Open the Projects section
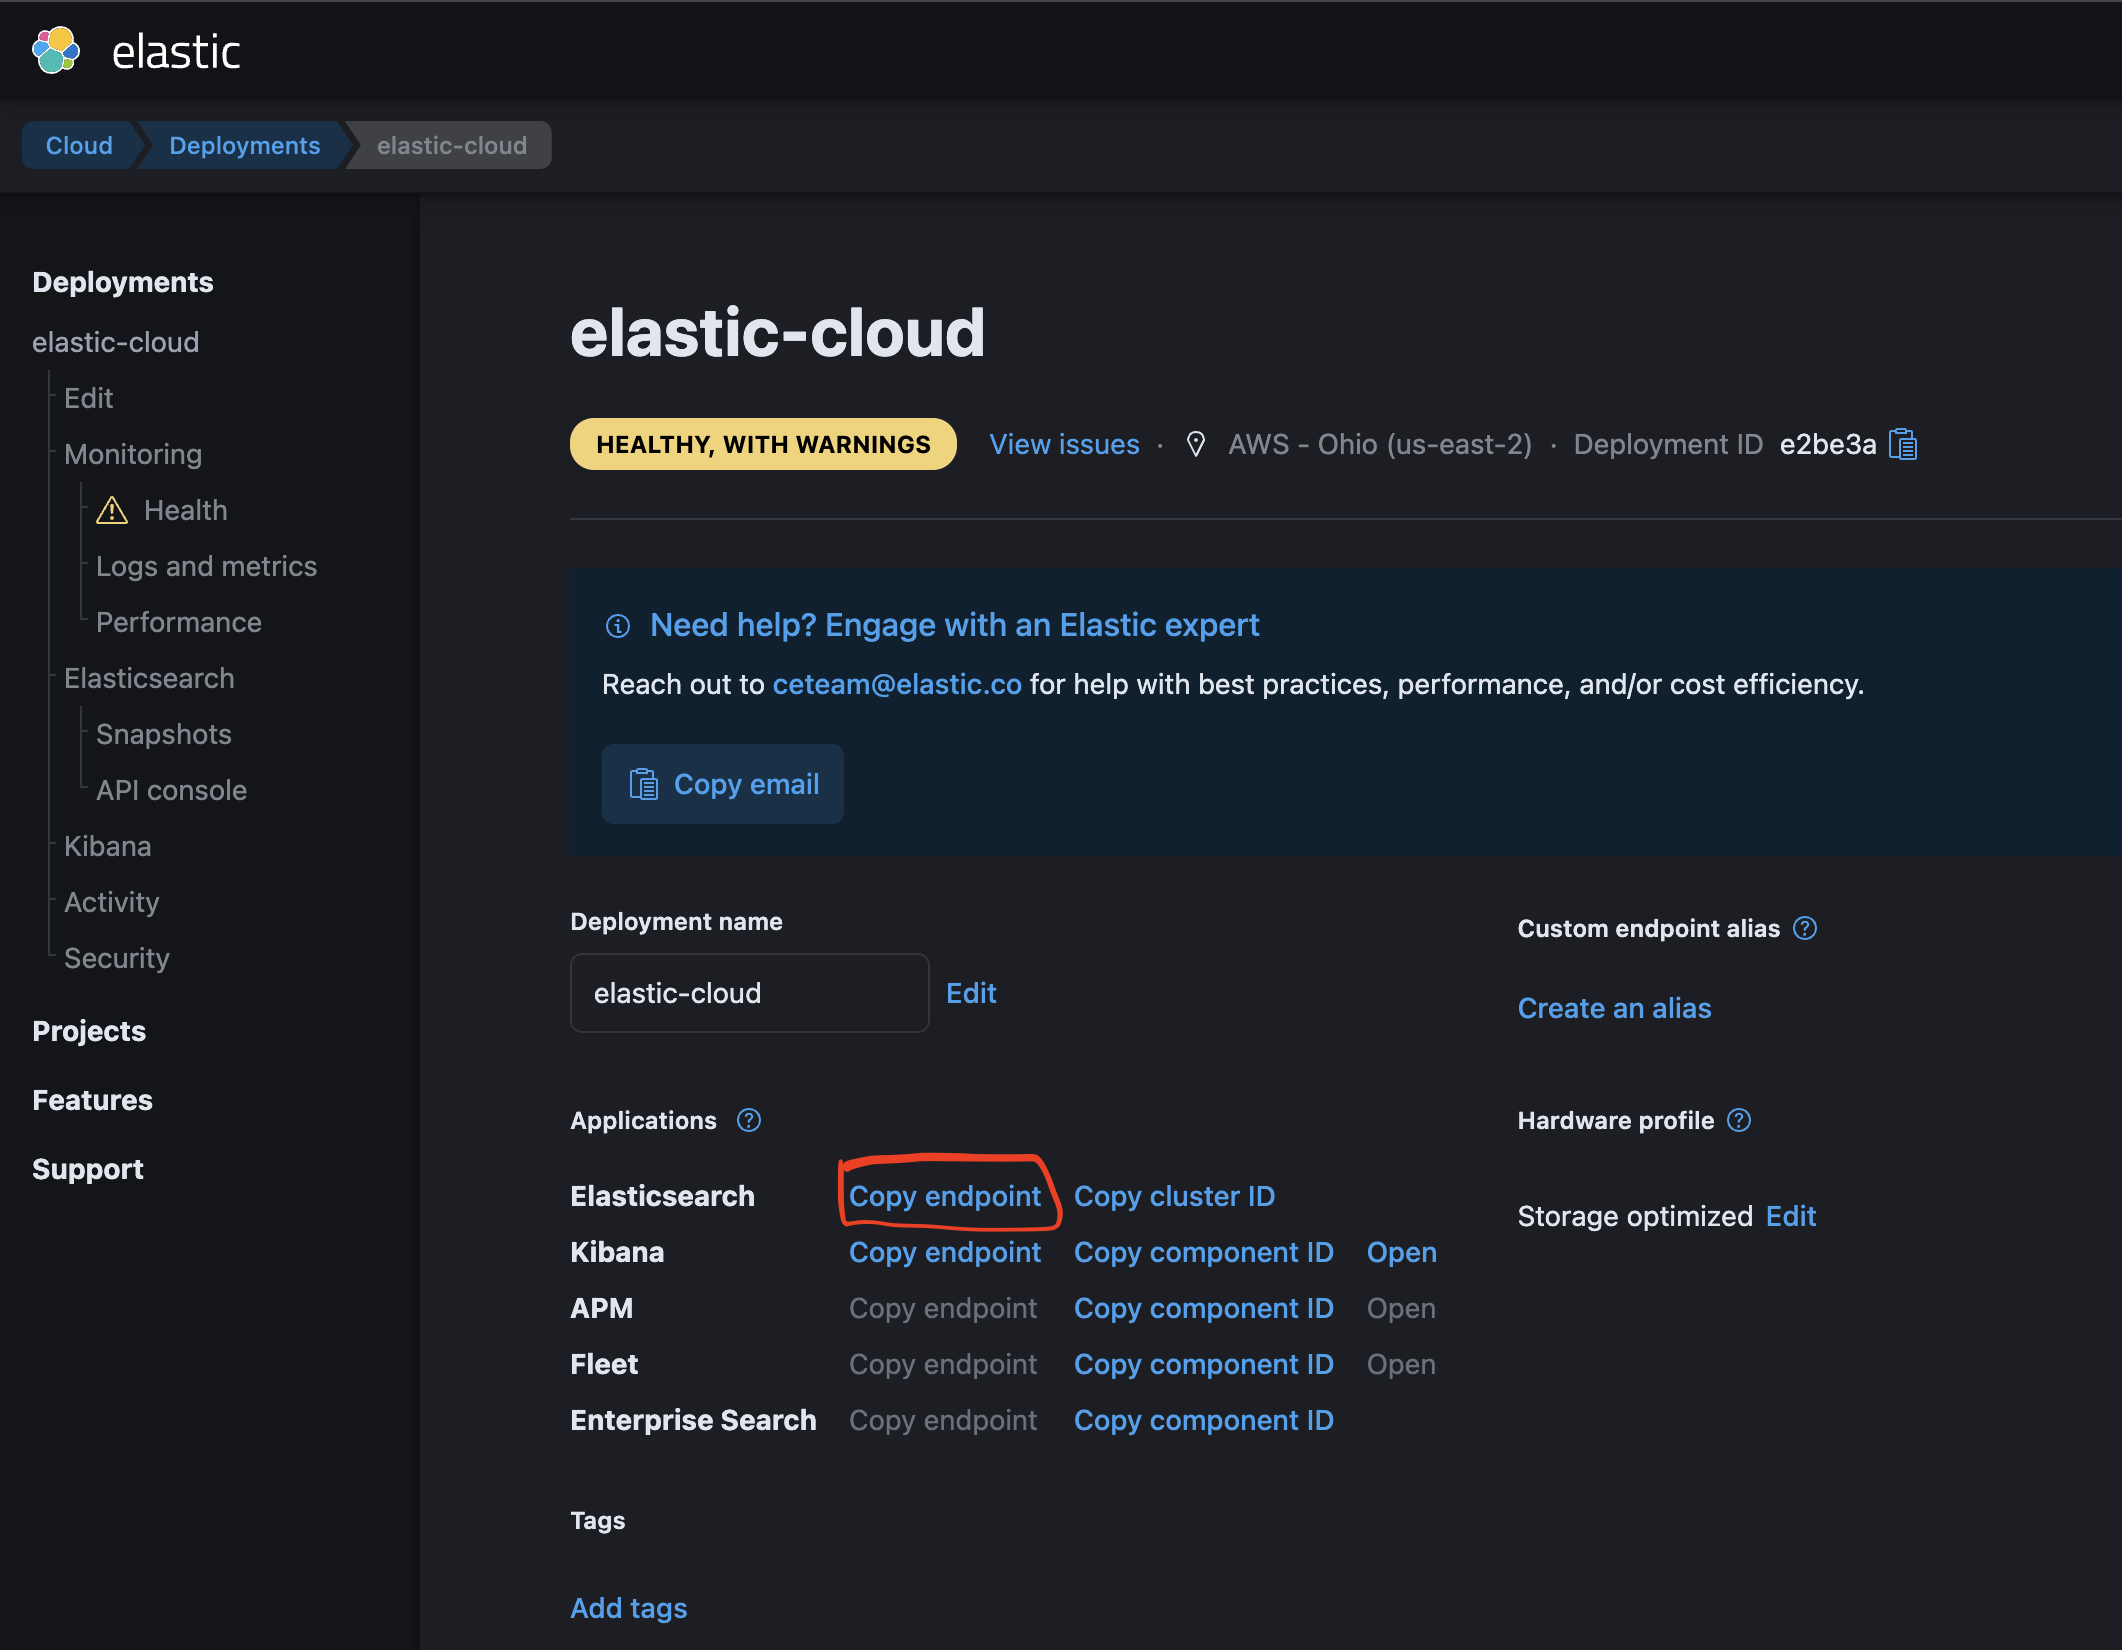 (89, 1031)
